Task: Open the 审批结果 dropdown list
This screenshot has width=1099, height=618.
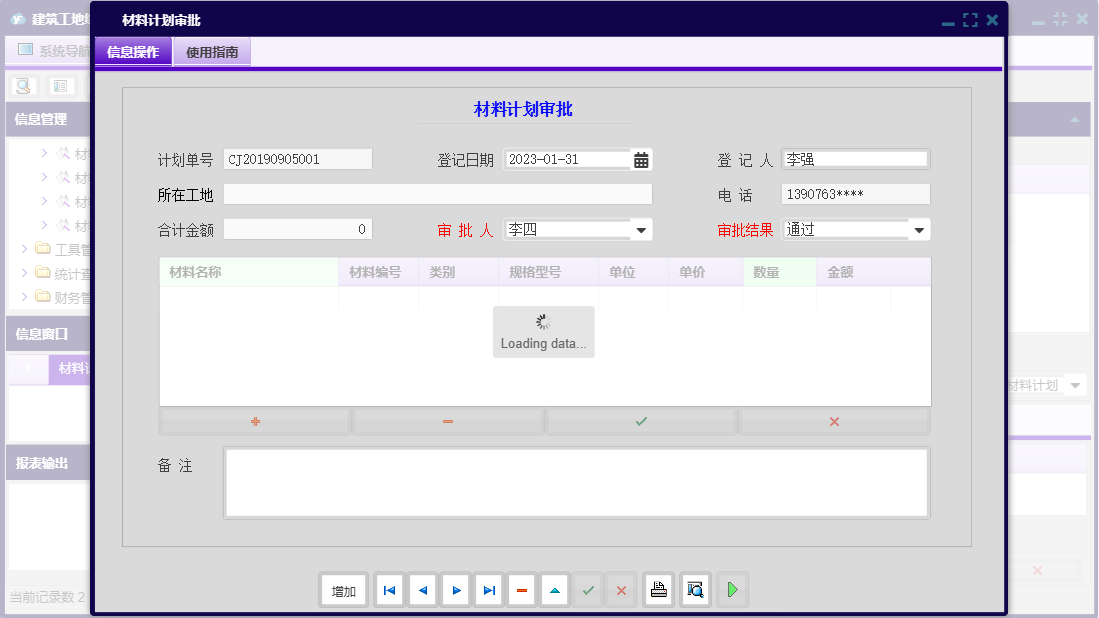Action: pyautogui.click(x=918, y=230)
